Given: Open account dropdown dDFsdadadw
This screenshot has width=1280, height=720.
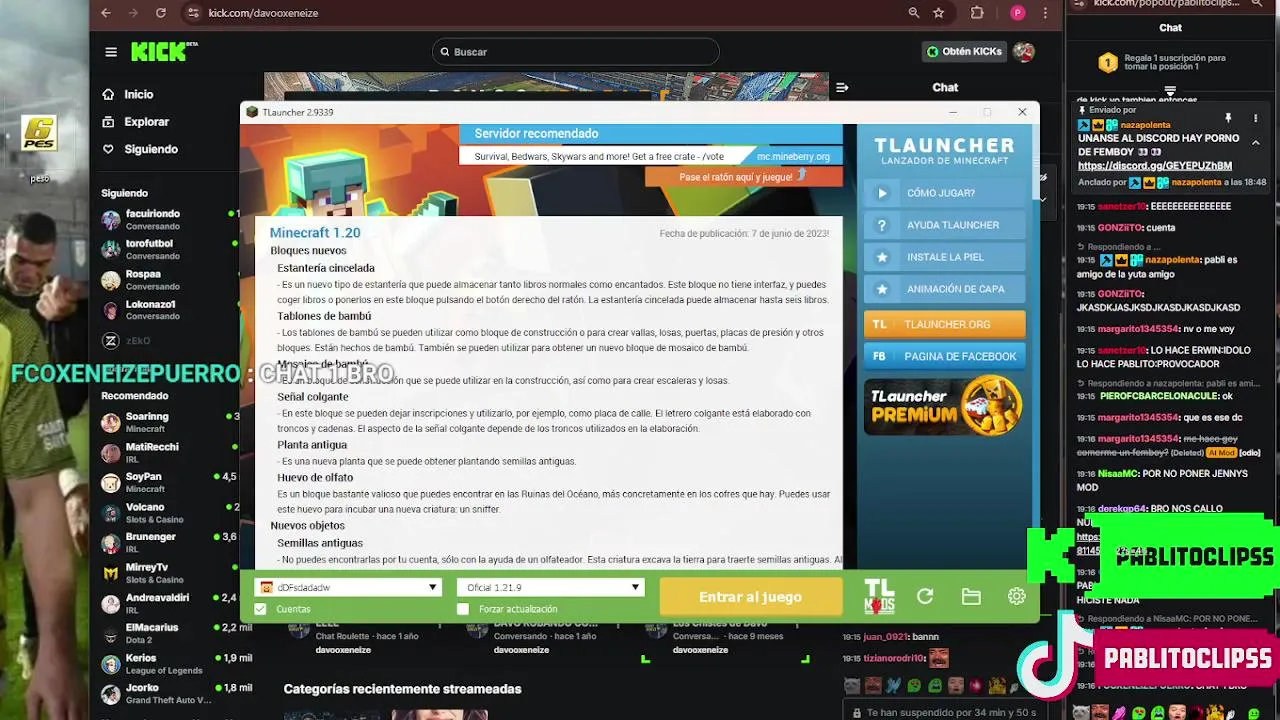Looking at the screenshot, I should click(x=349, y=588).
